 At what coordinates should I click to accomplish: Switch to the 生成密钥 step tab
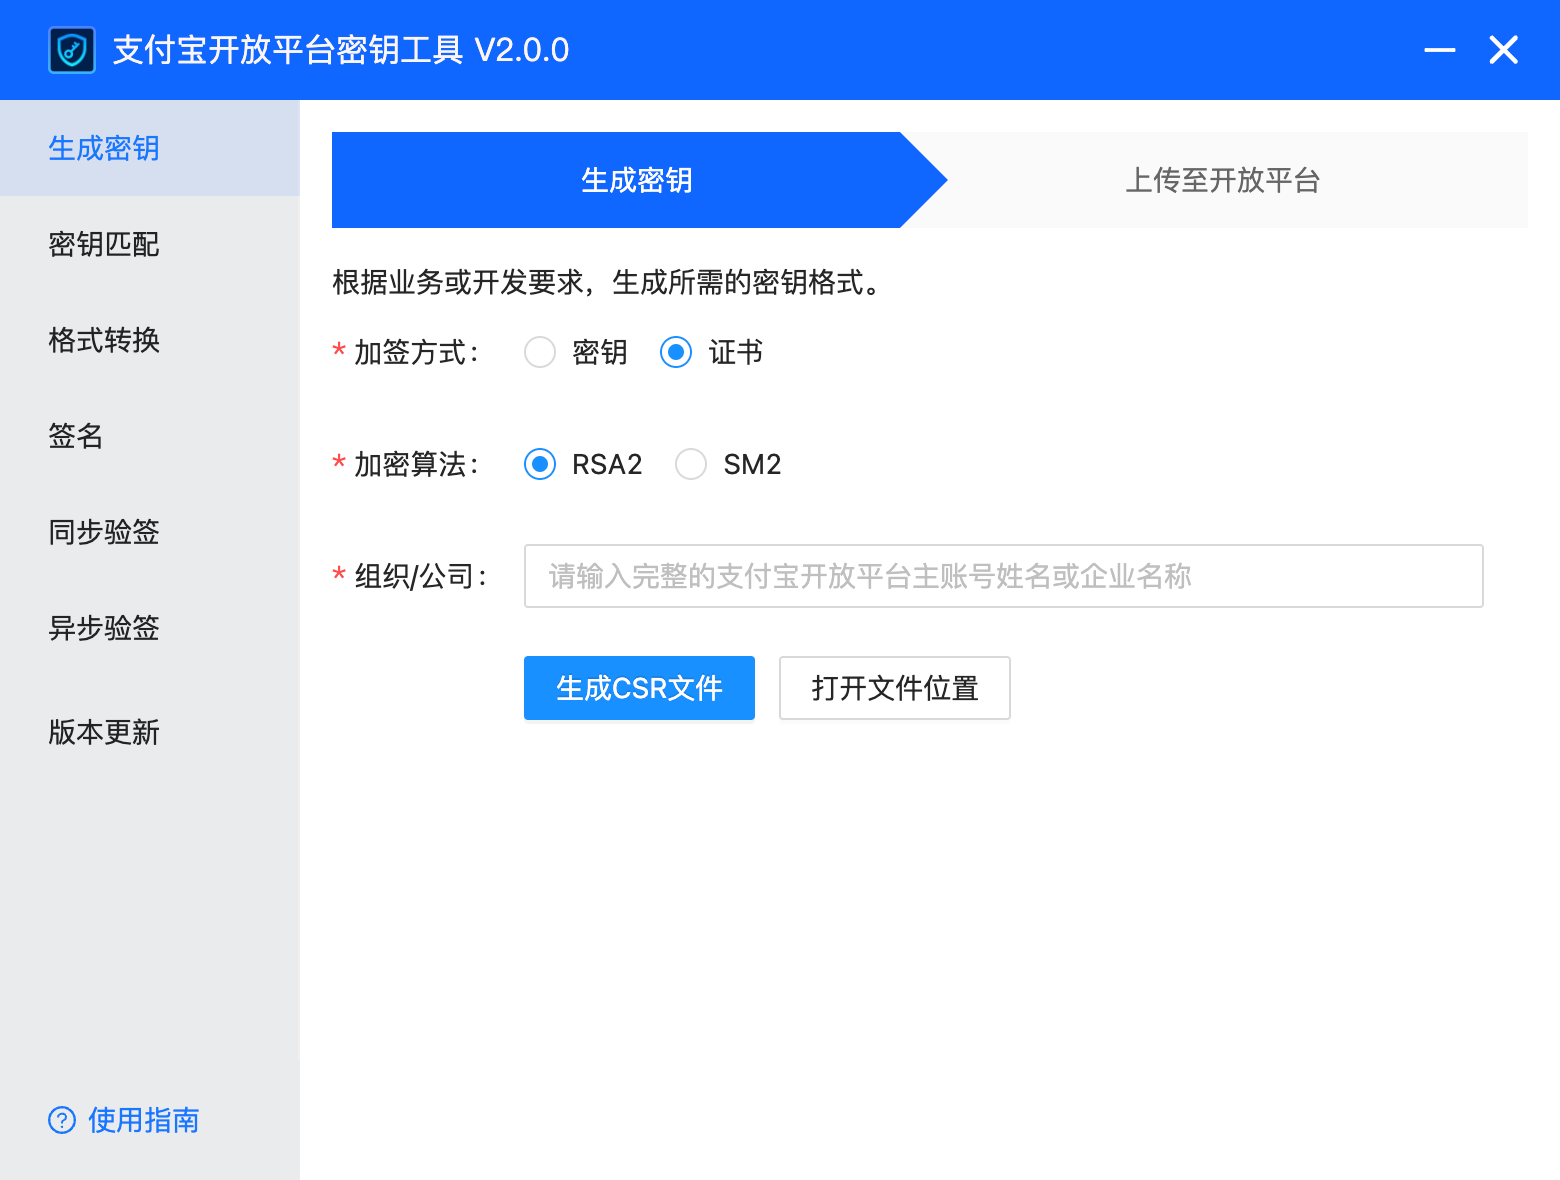[x=637, y=181]
